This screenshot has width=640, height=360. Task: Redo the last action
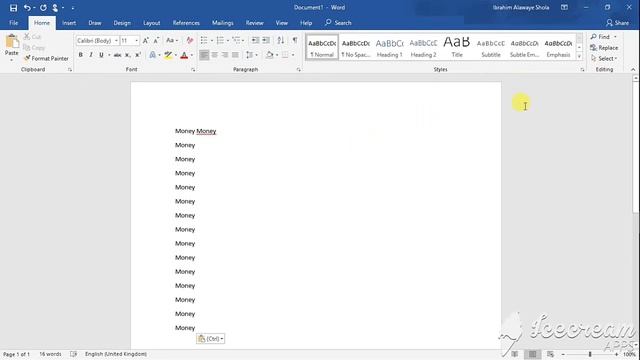pyautogui.click(x=43, y=8)
